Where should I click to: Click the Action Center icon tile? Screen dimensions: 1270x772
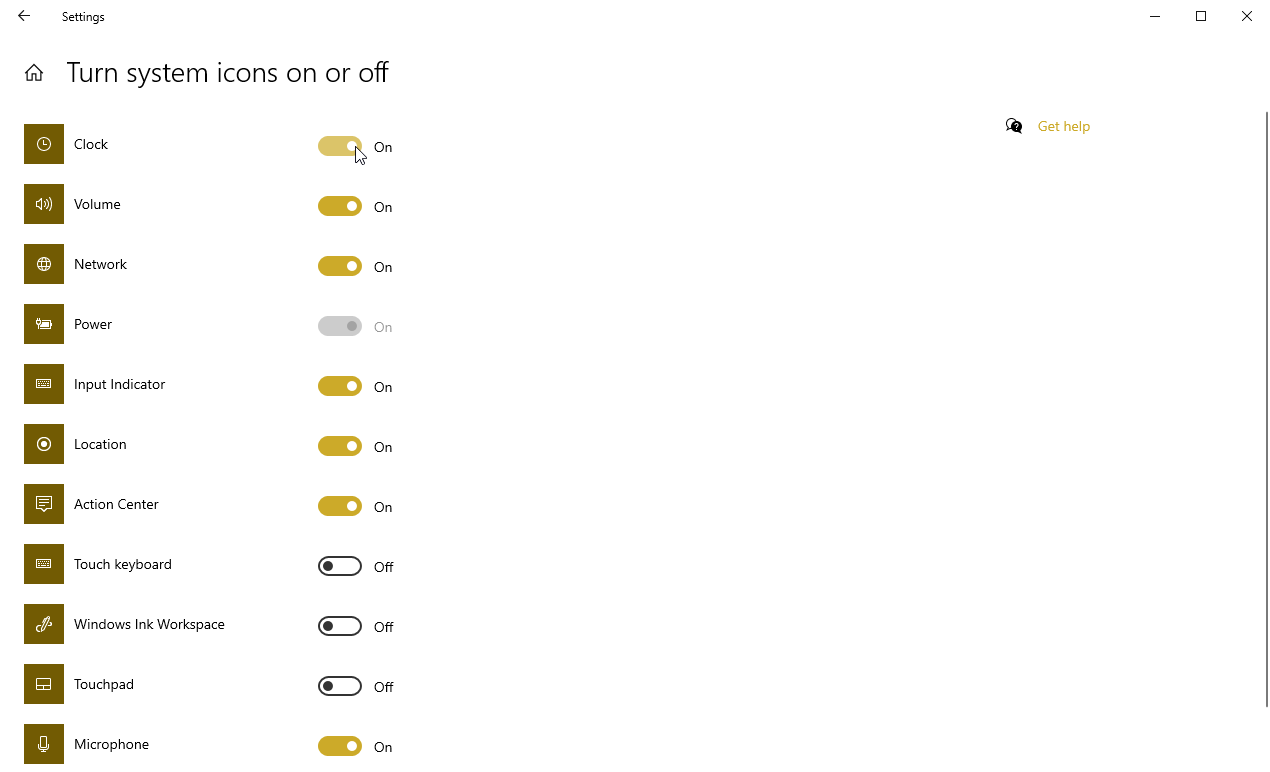(44, 504)
